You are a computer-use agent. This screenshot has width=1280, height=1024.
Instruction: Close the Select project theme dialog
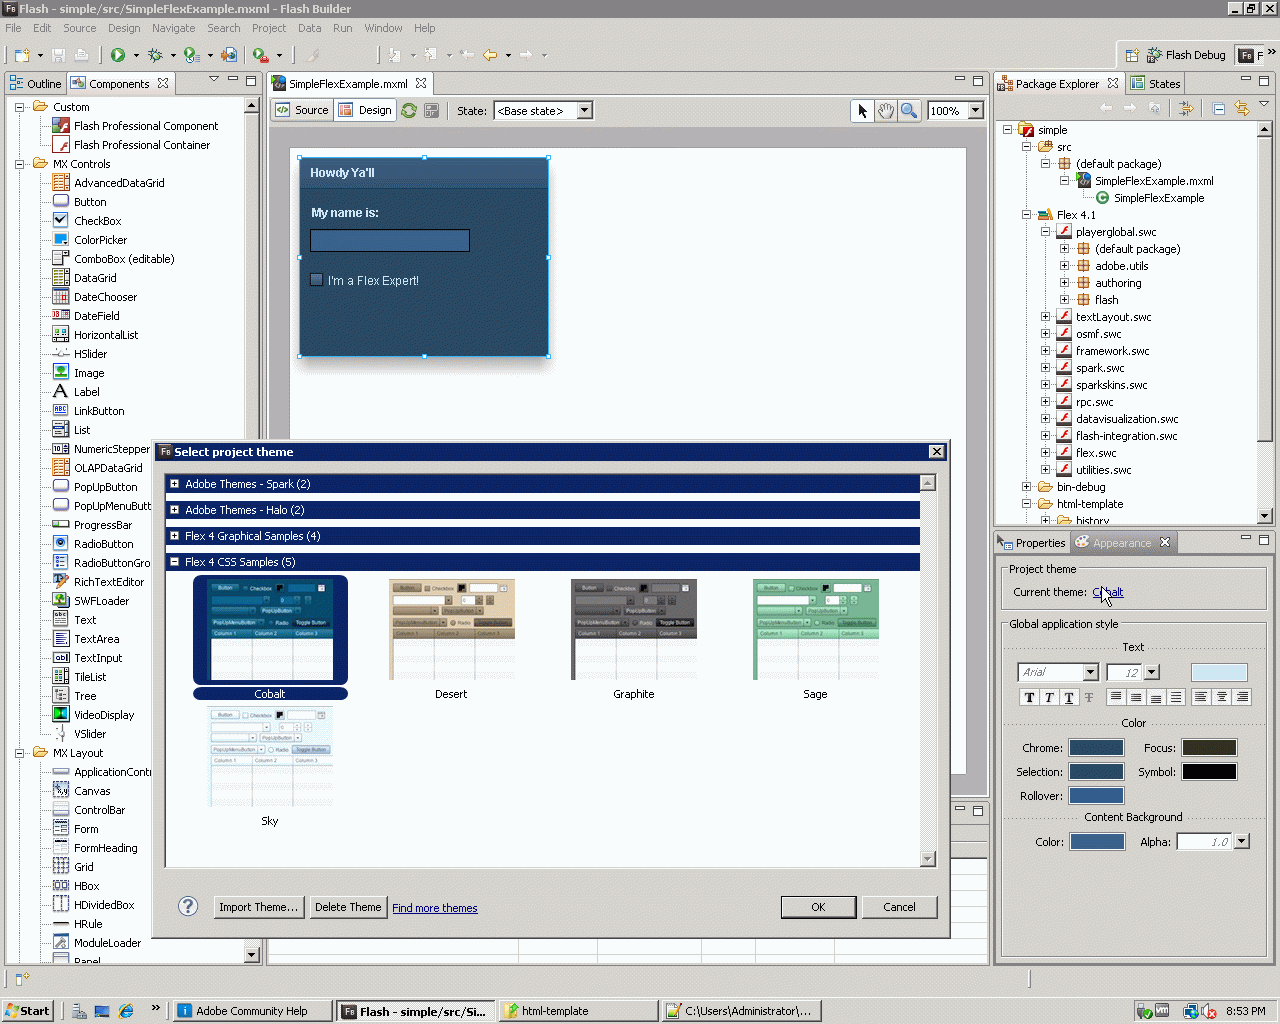(936, 452)
